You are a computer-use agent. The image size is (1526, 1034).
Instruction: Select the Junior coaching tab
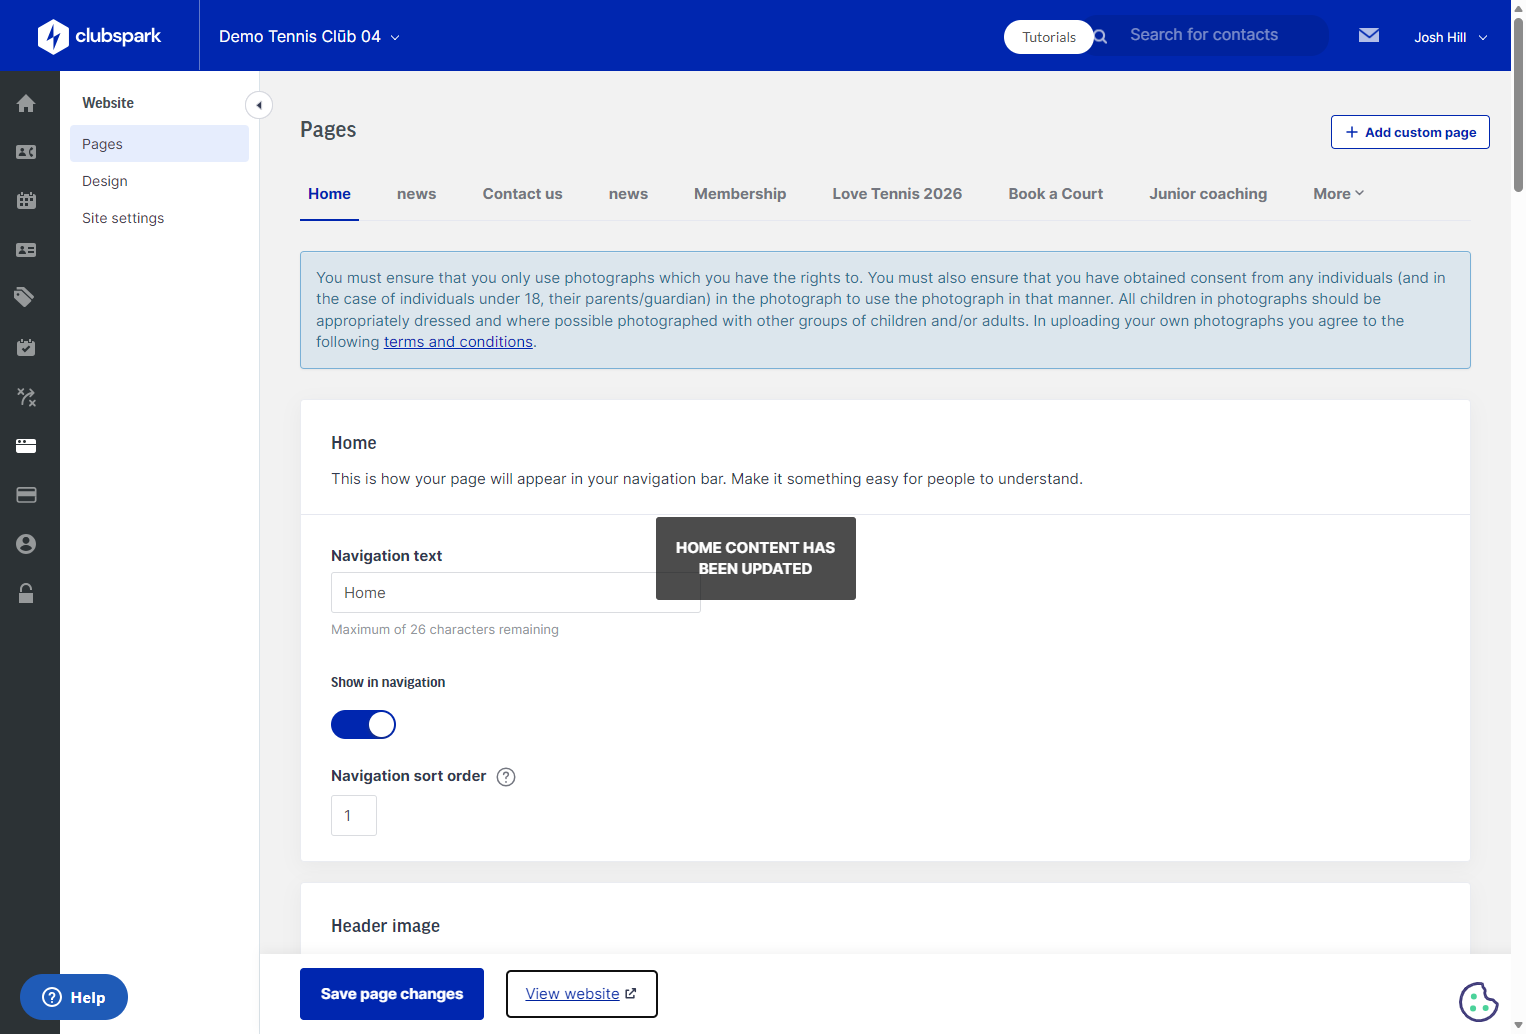(1208, 194)
